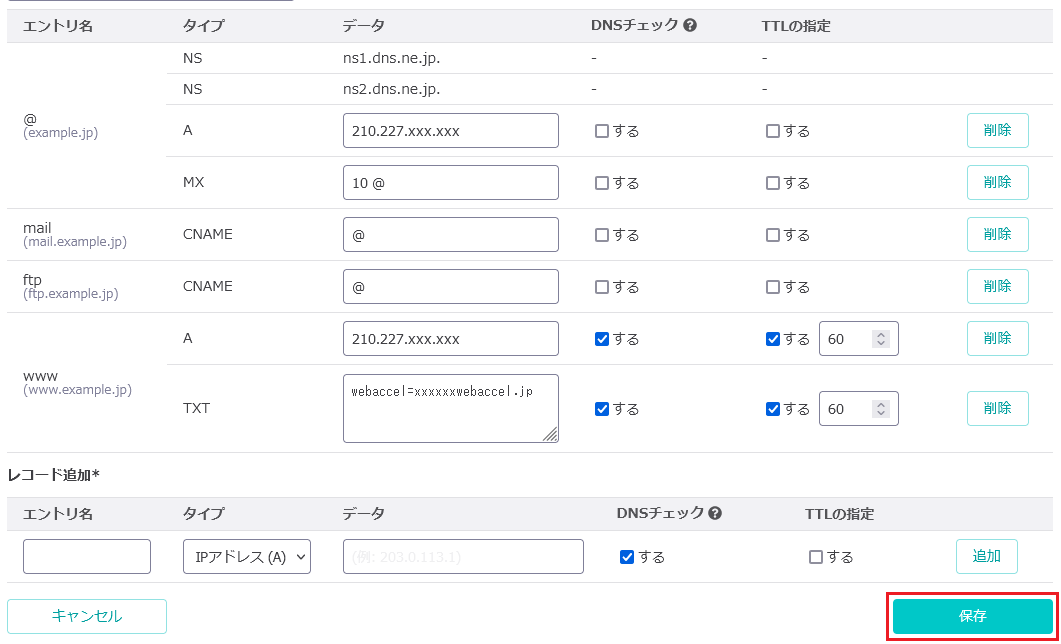Click the TTL stepper arrows for www TXT record
The image size is (1061, 644).
(880, 409)
